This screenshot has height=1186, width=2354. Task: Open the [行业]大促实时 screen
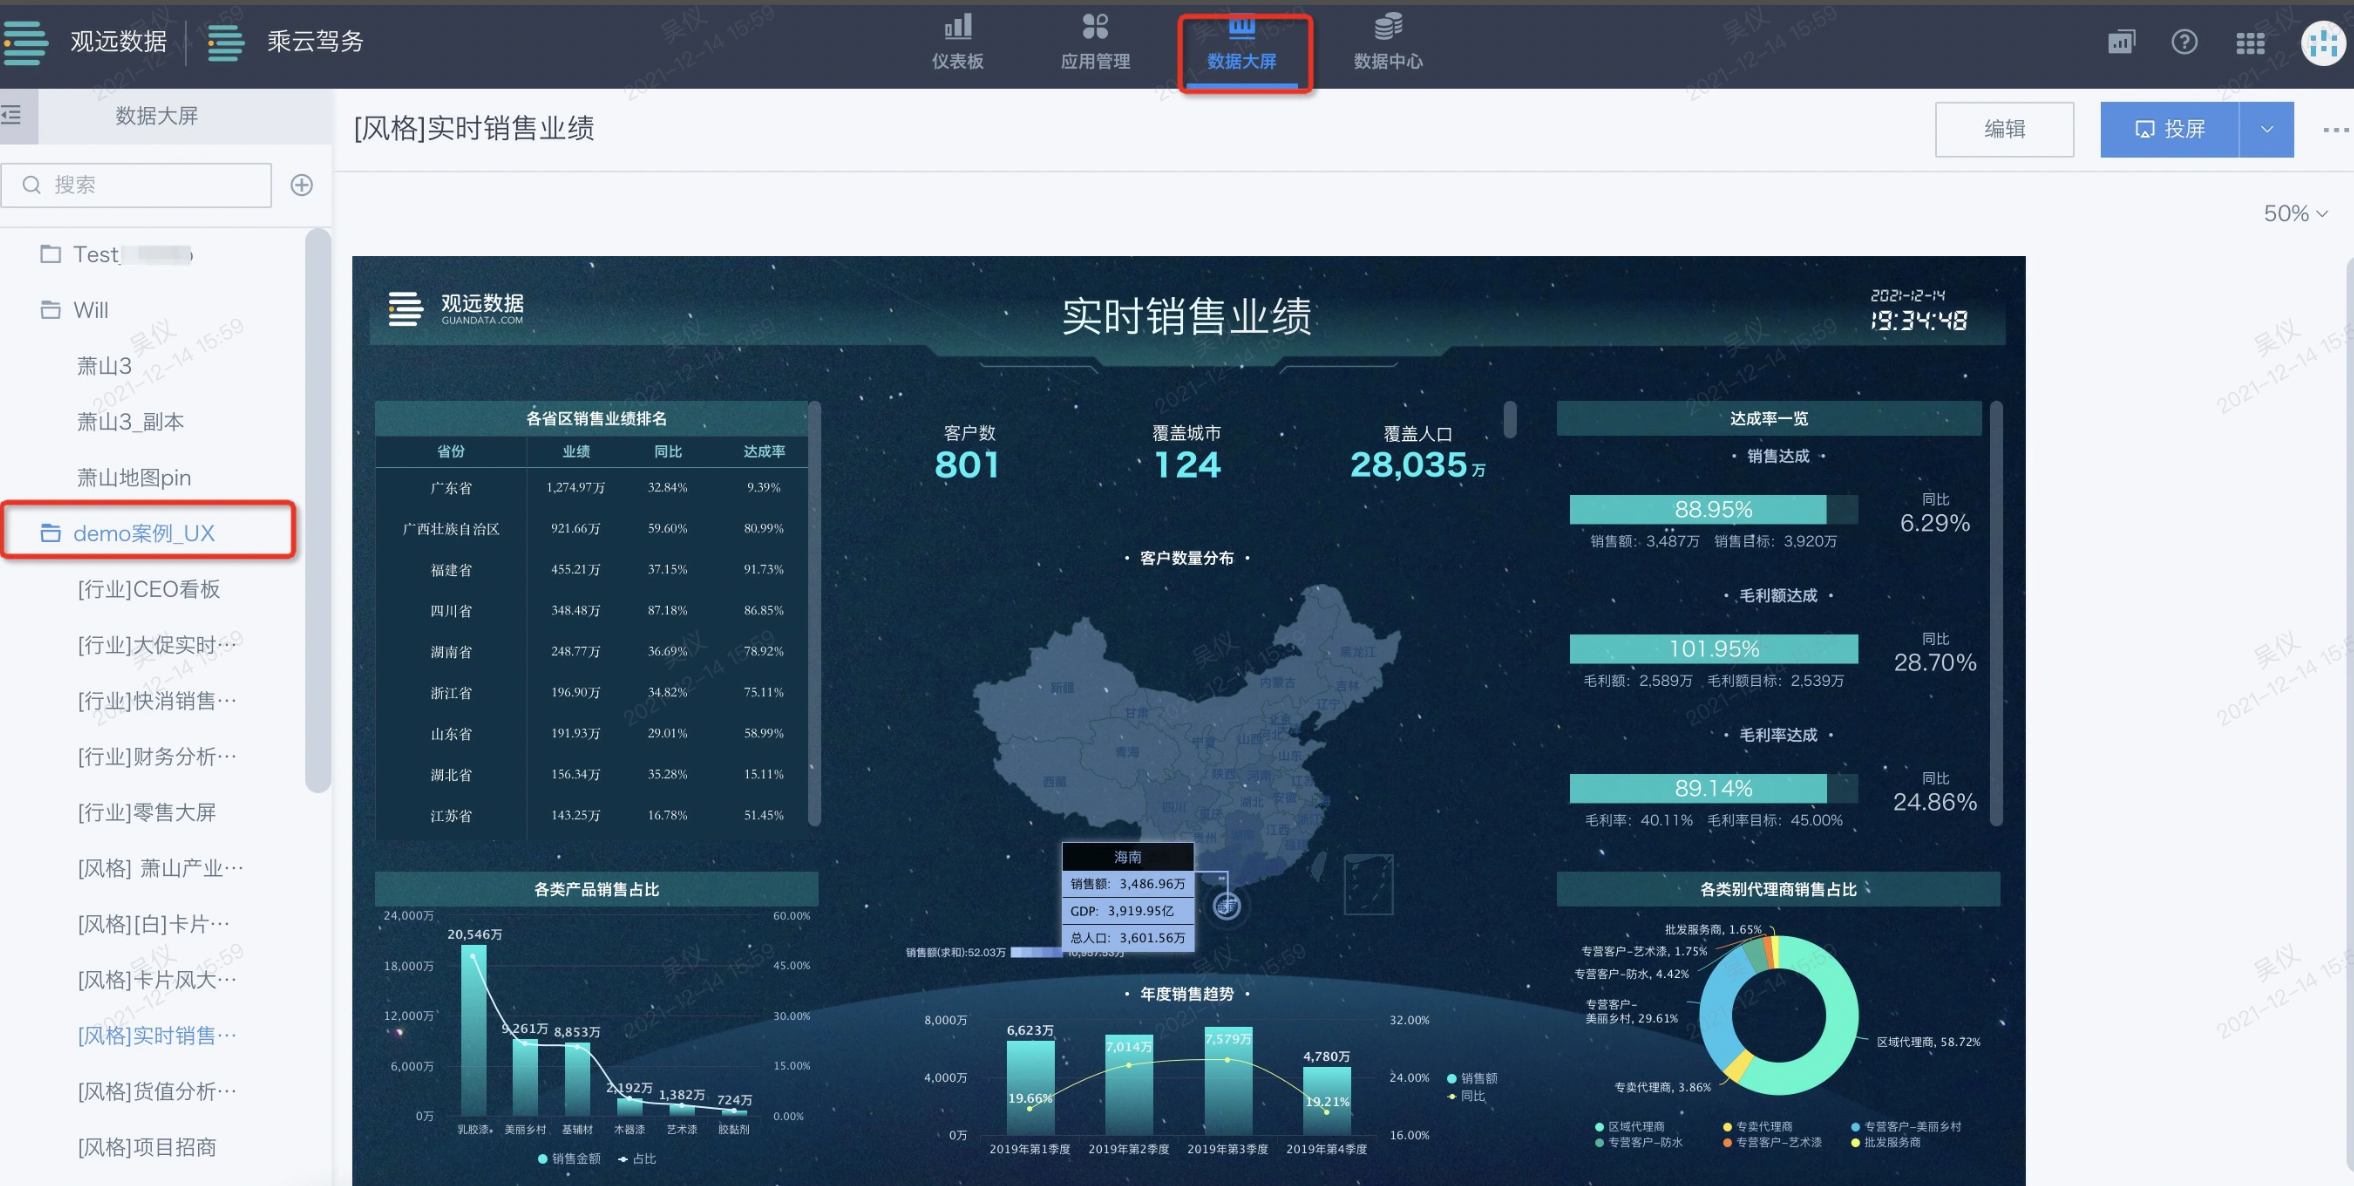point(157,645)
